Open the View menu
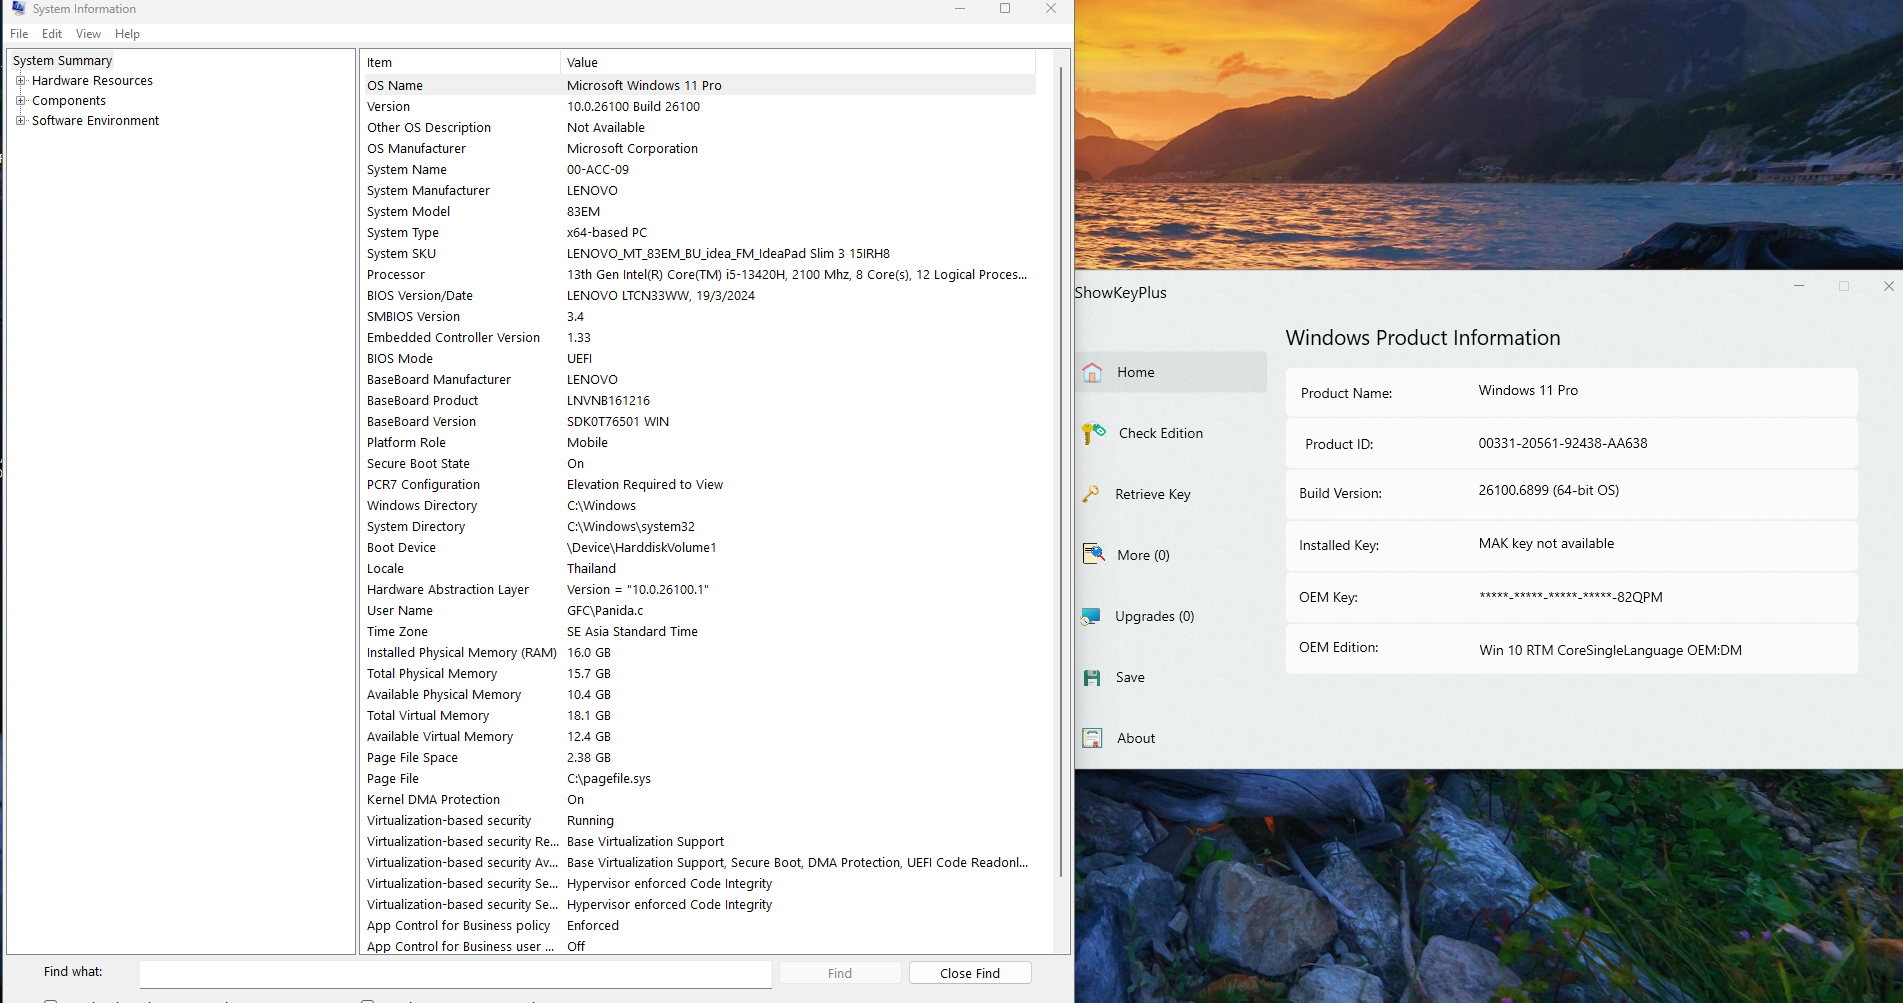This screenshot has width=1903, height=1003. [x=88, y=34]
